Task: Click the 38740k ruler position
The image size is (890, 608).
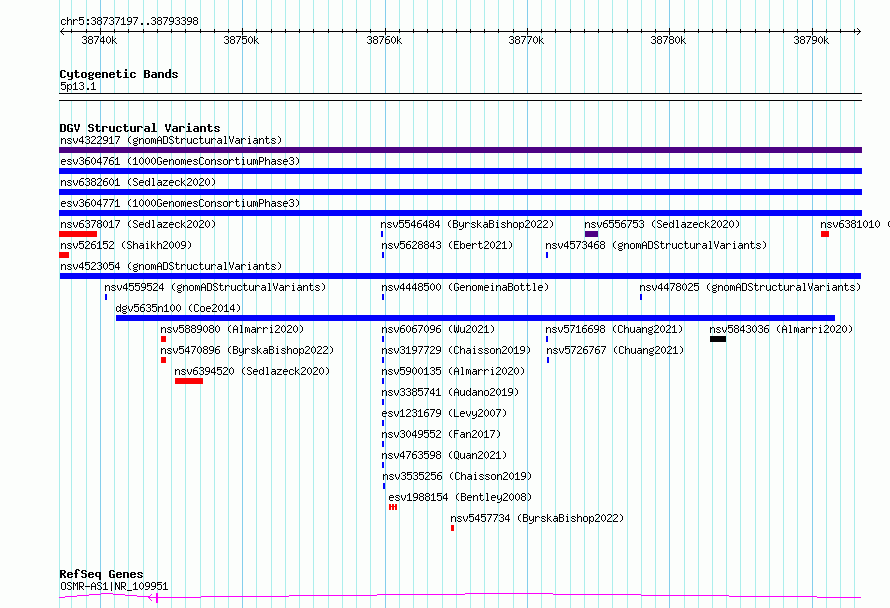Action: (99, 40)
